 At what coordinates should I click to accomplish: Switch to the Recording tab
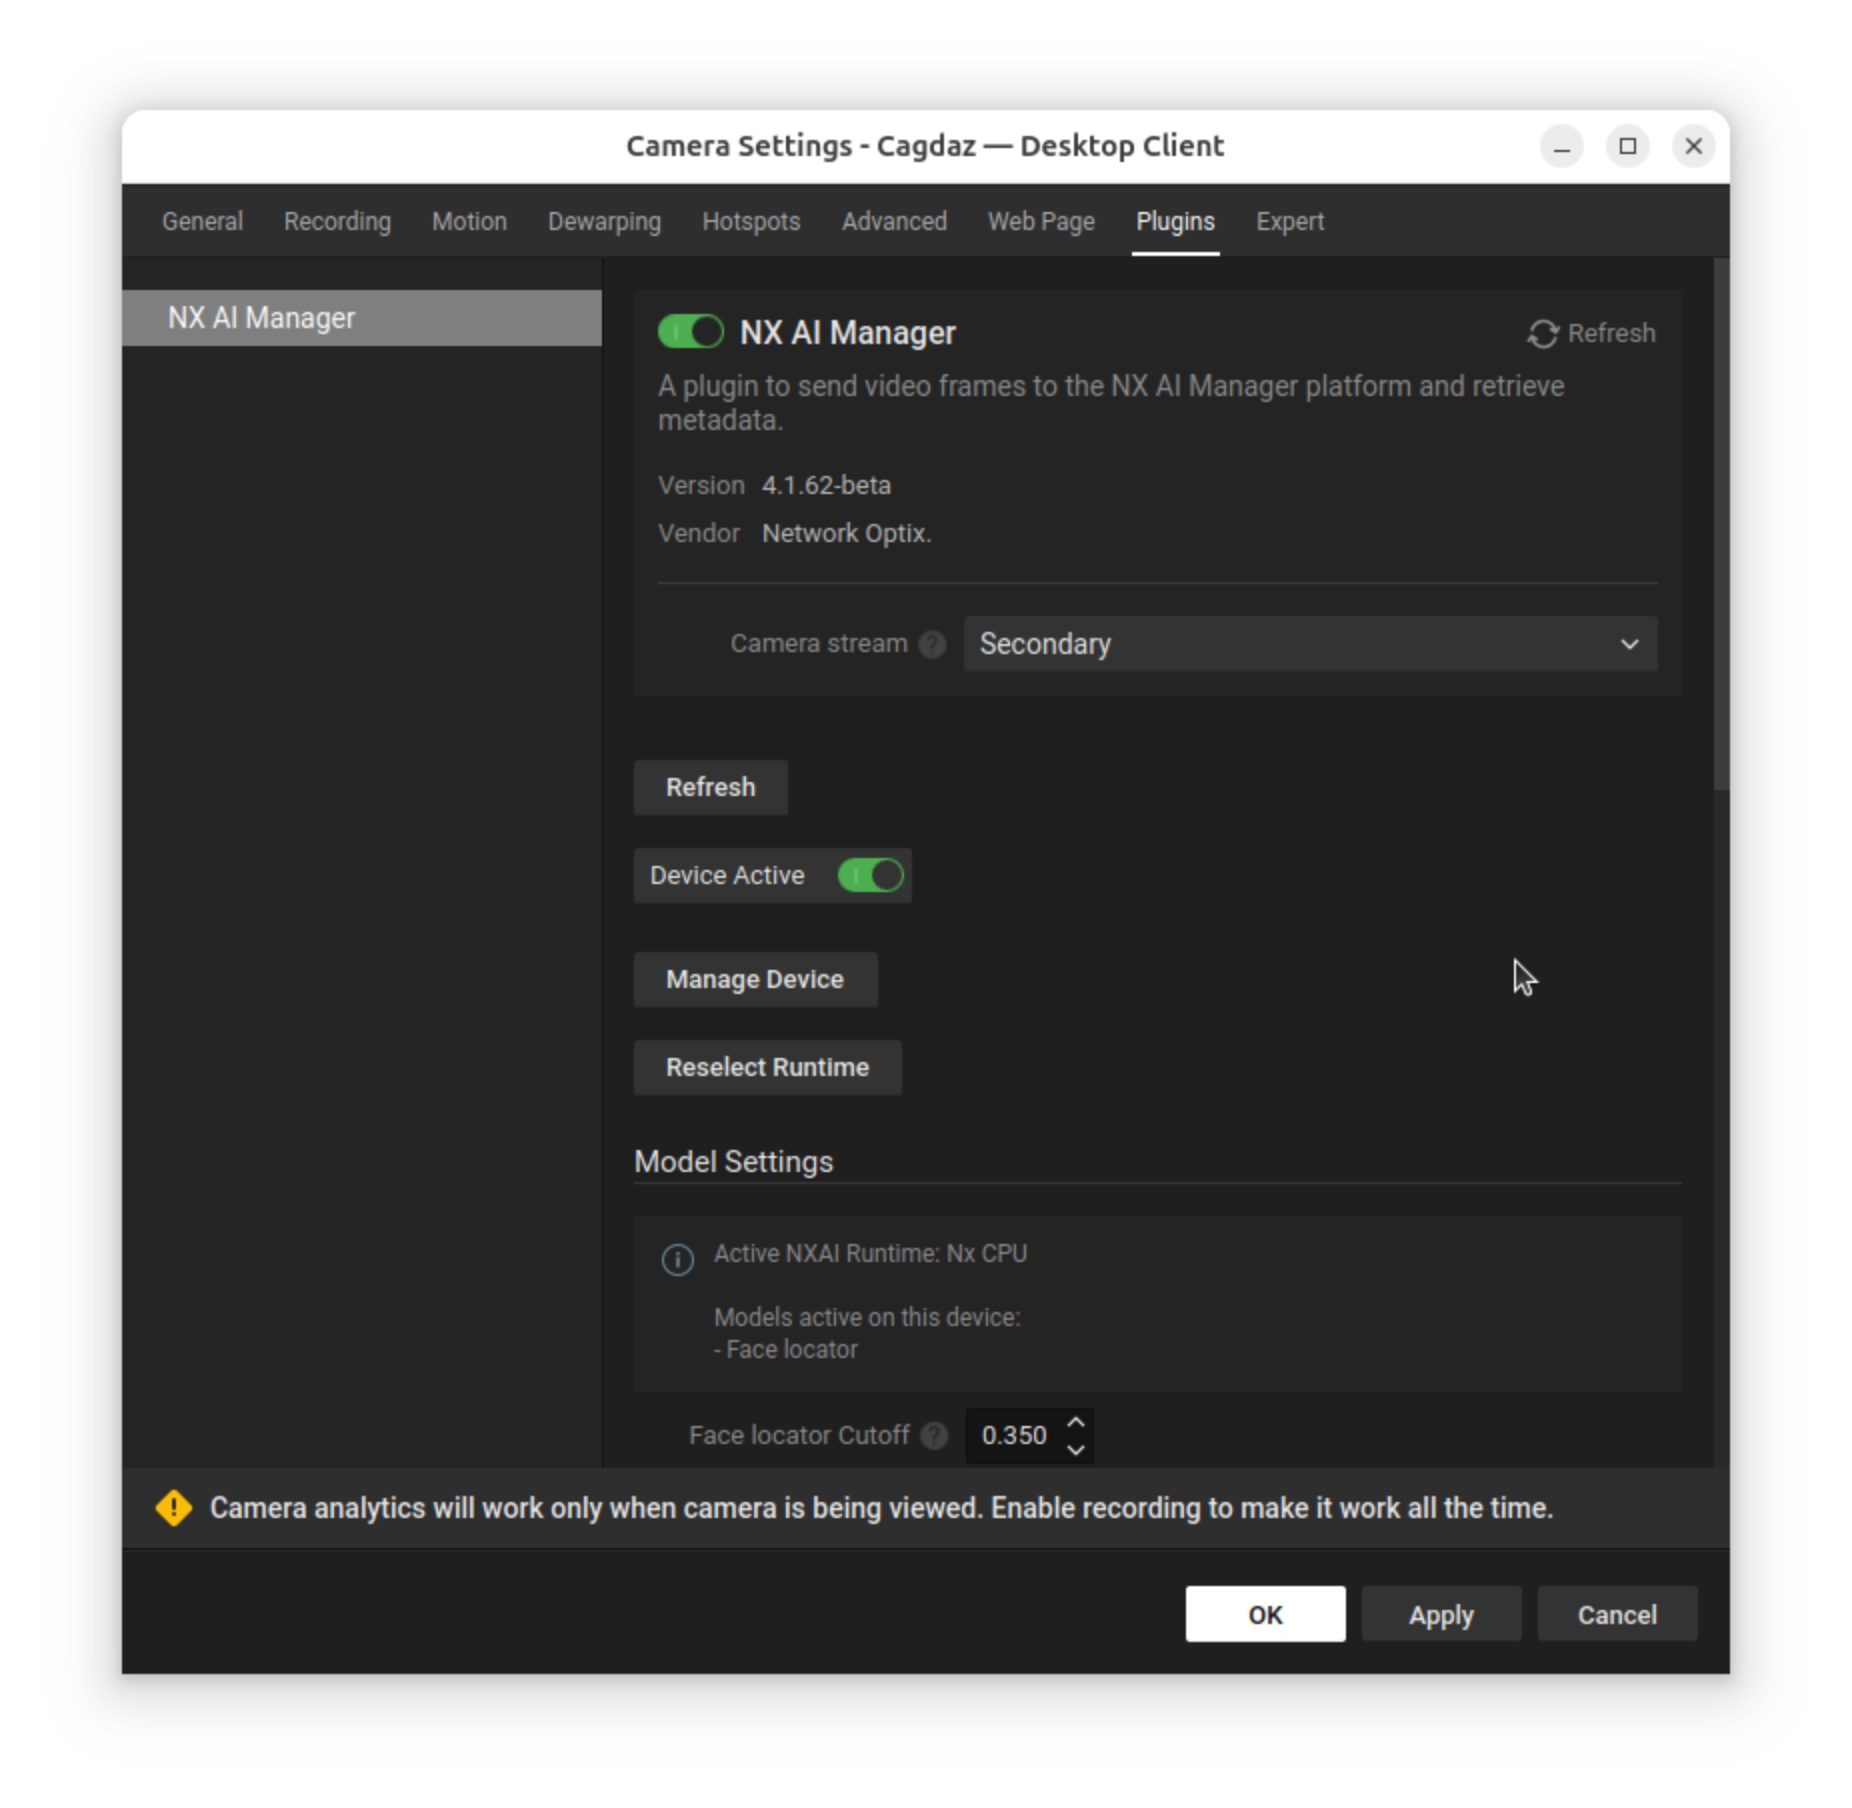(x=337, y=221)
